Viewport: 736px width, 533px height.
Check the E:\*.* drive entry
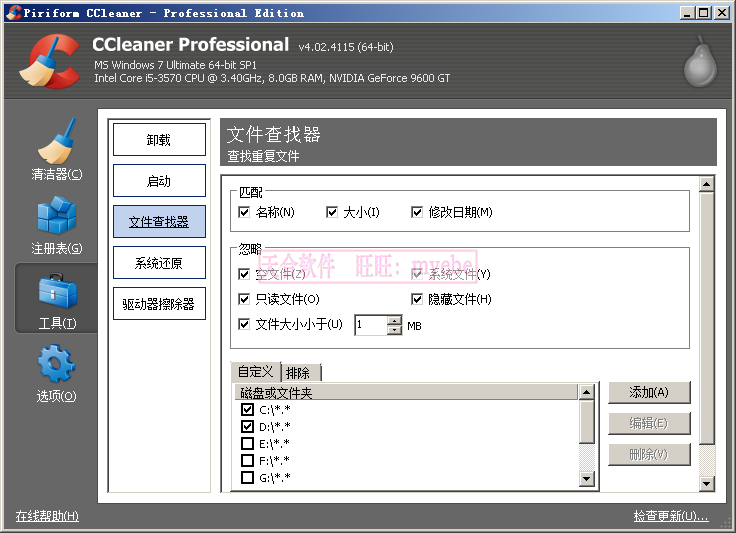[x=247, y=443]
